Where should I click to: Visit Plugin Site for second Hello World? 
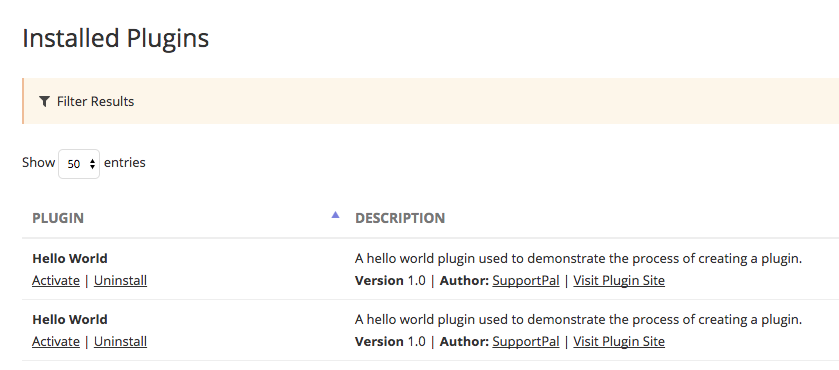point(619,342)
